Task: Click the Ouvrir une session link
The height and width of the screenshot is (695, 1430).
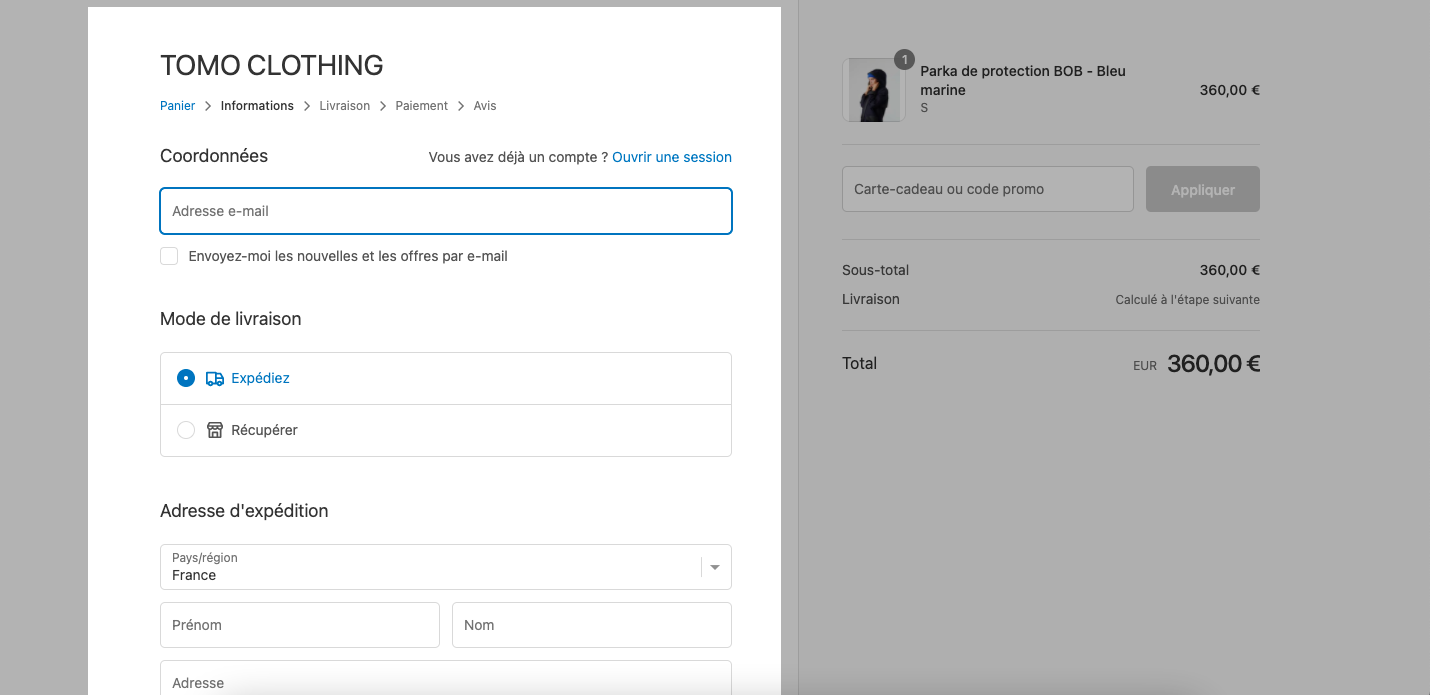Action: (672, 157)
